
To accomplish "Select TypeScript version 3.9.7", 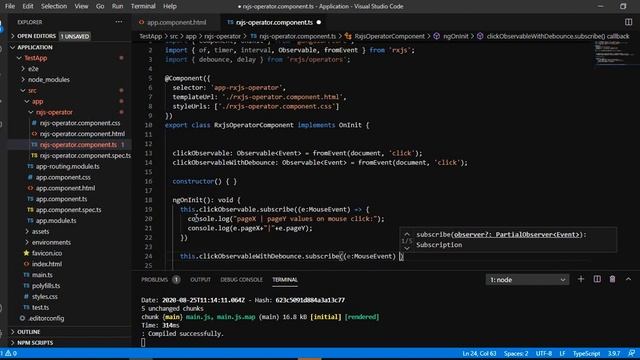I will pos(614,353).
